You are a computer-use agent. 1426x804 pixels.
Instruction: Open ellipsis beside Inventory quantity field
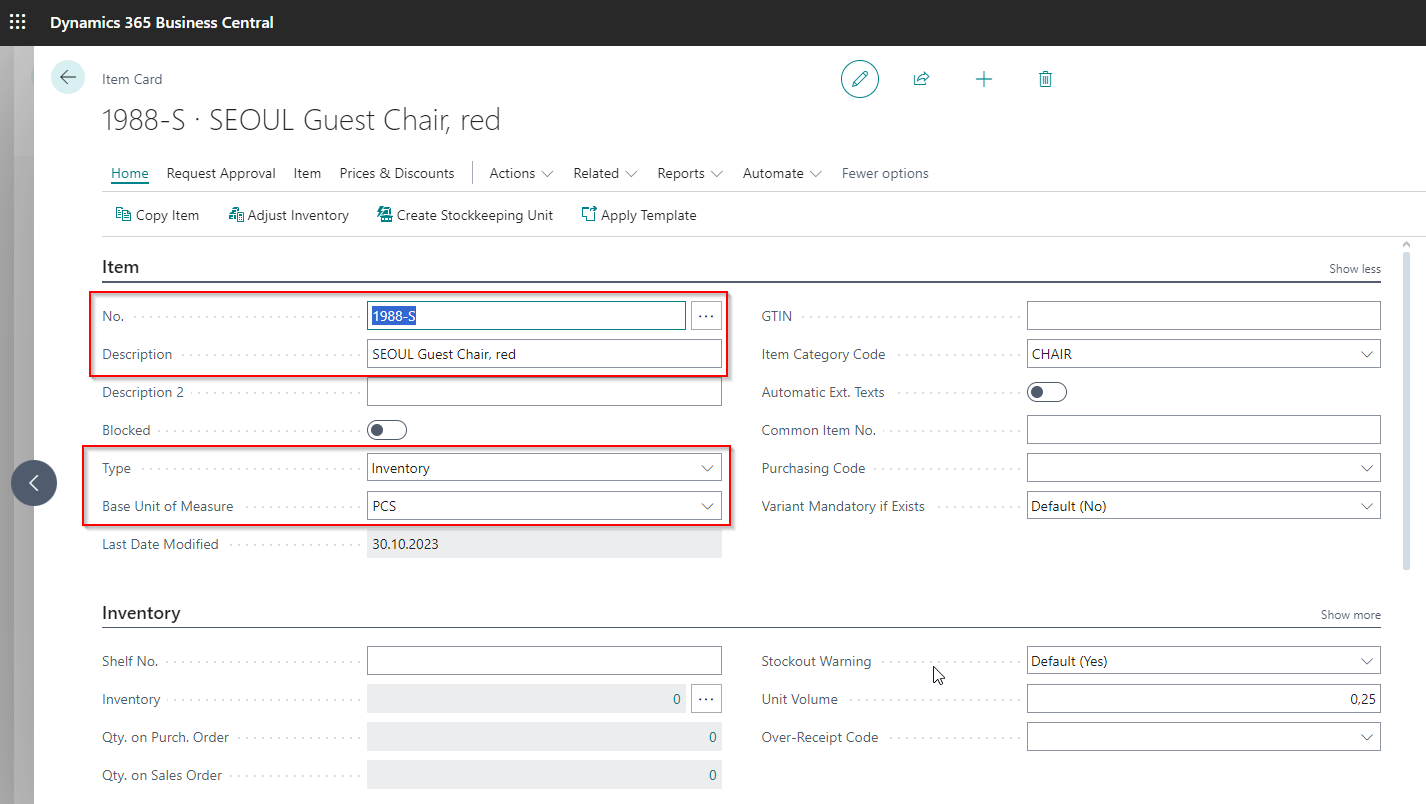(x=706, y=699)
